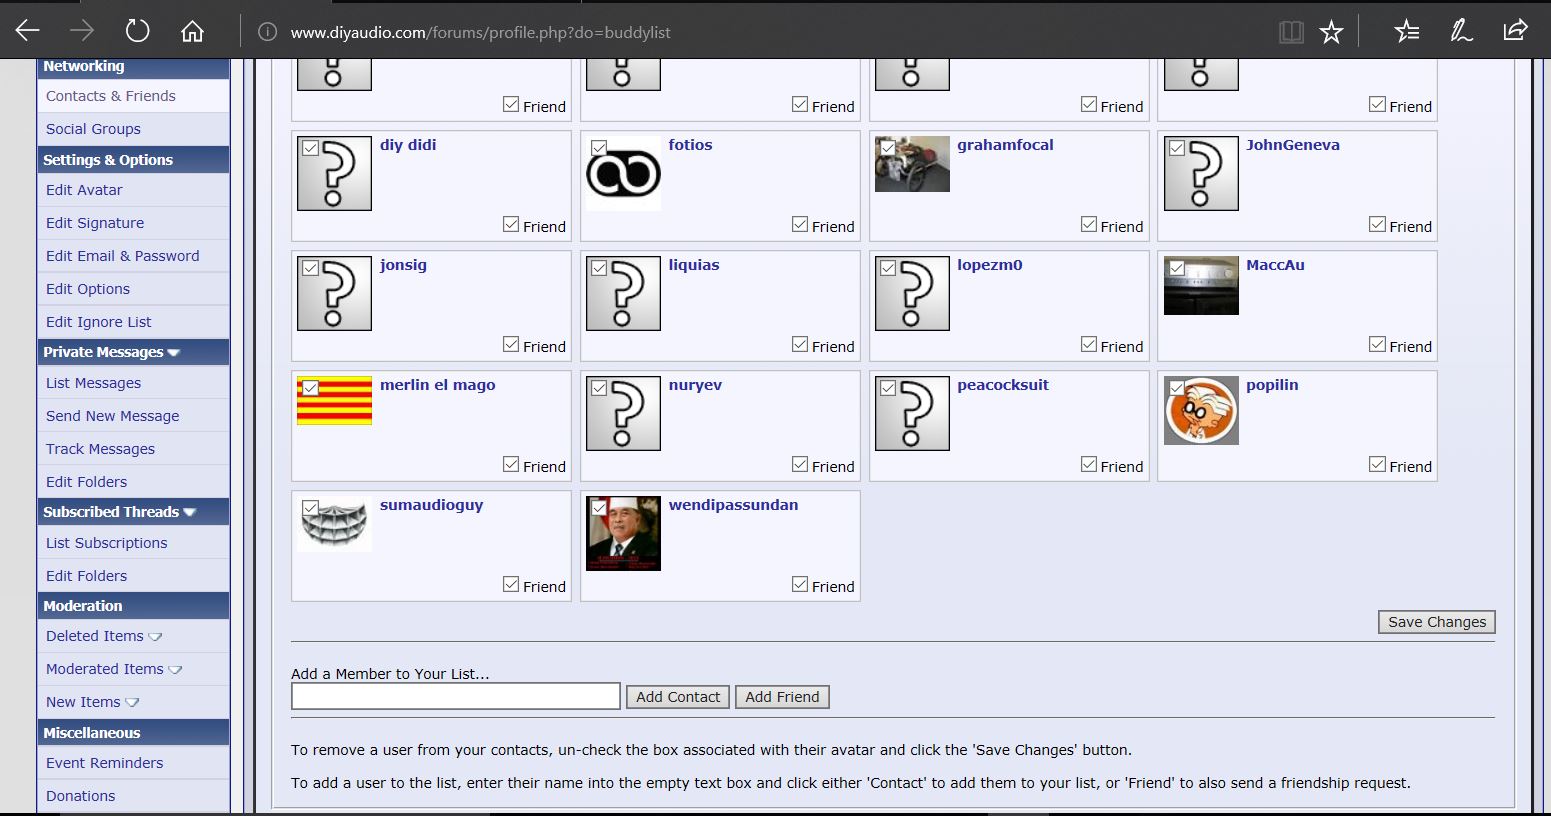The height and width of the screenshot is (816, 1551).
Task: Click the browser forward arrow
Action: 82,31
